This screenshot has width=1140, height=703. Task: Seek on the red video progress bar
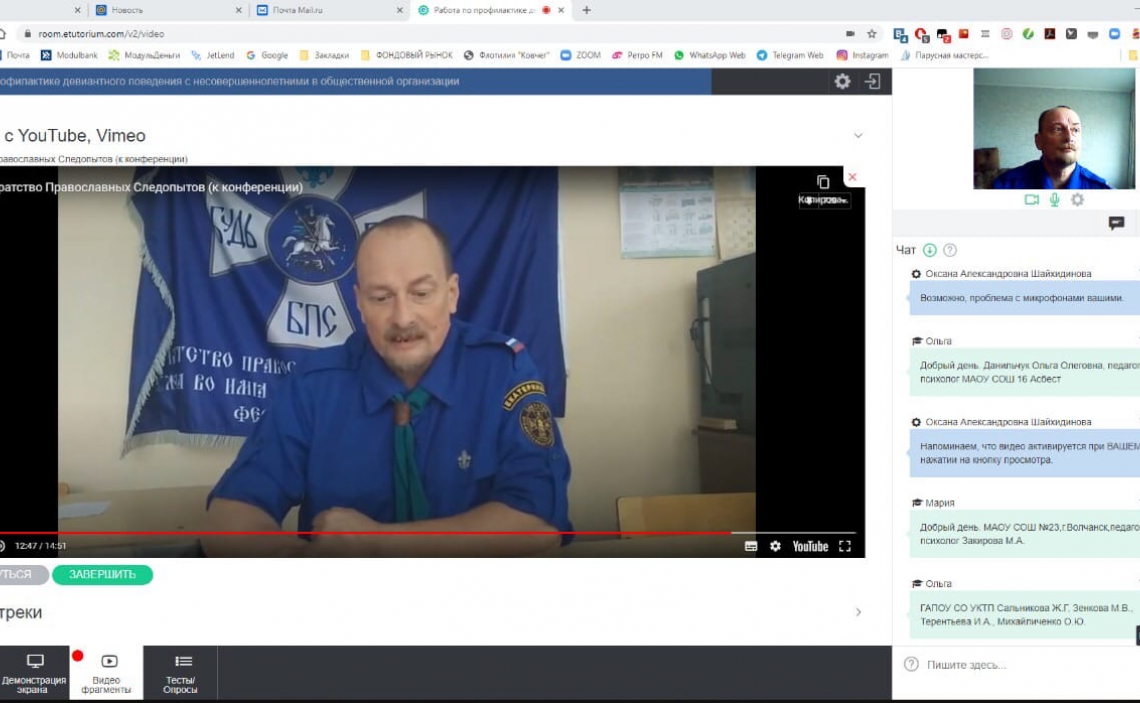pos(400,533)
